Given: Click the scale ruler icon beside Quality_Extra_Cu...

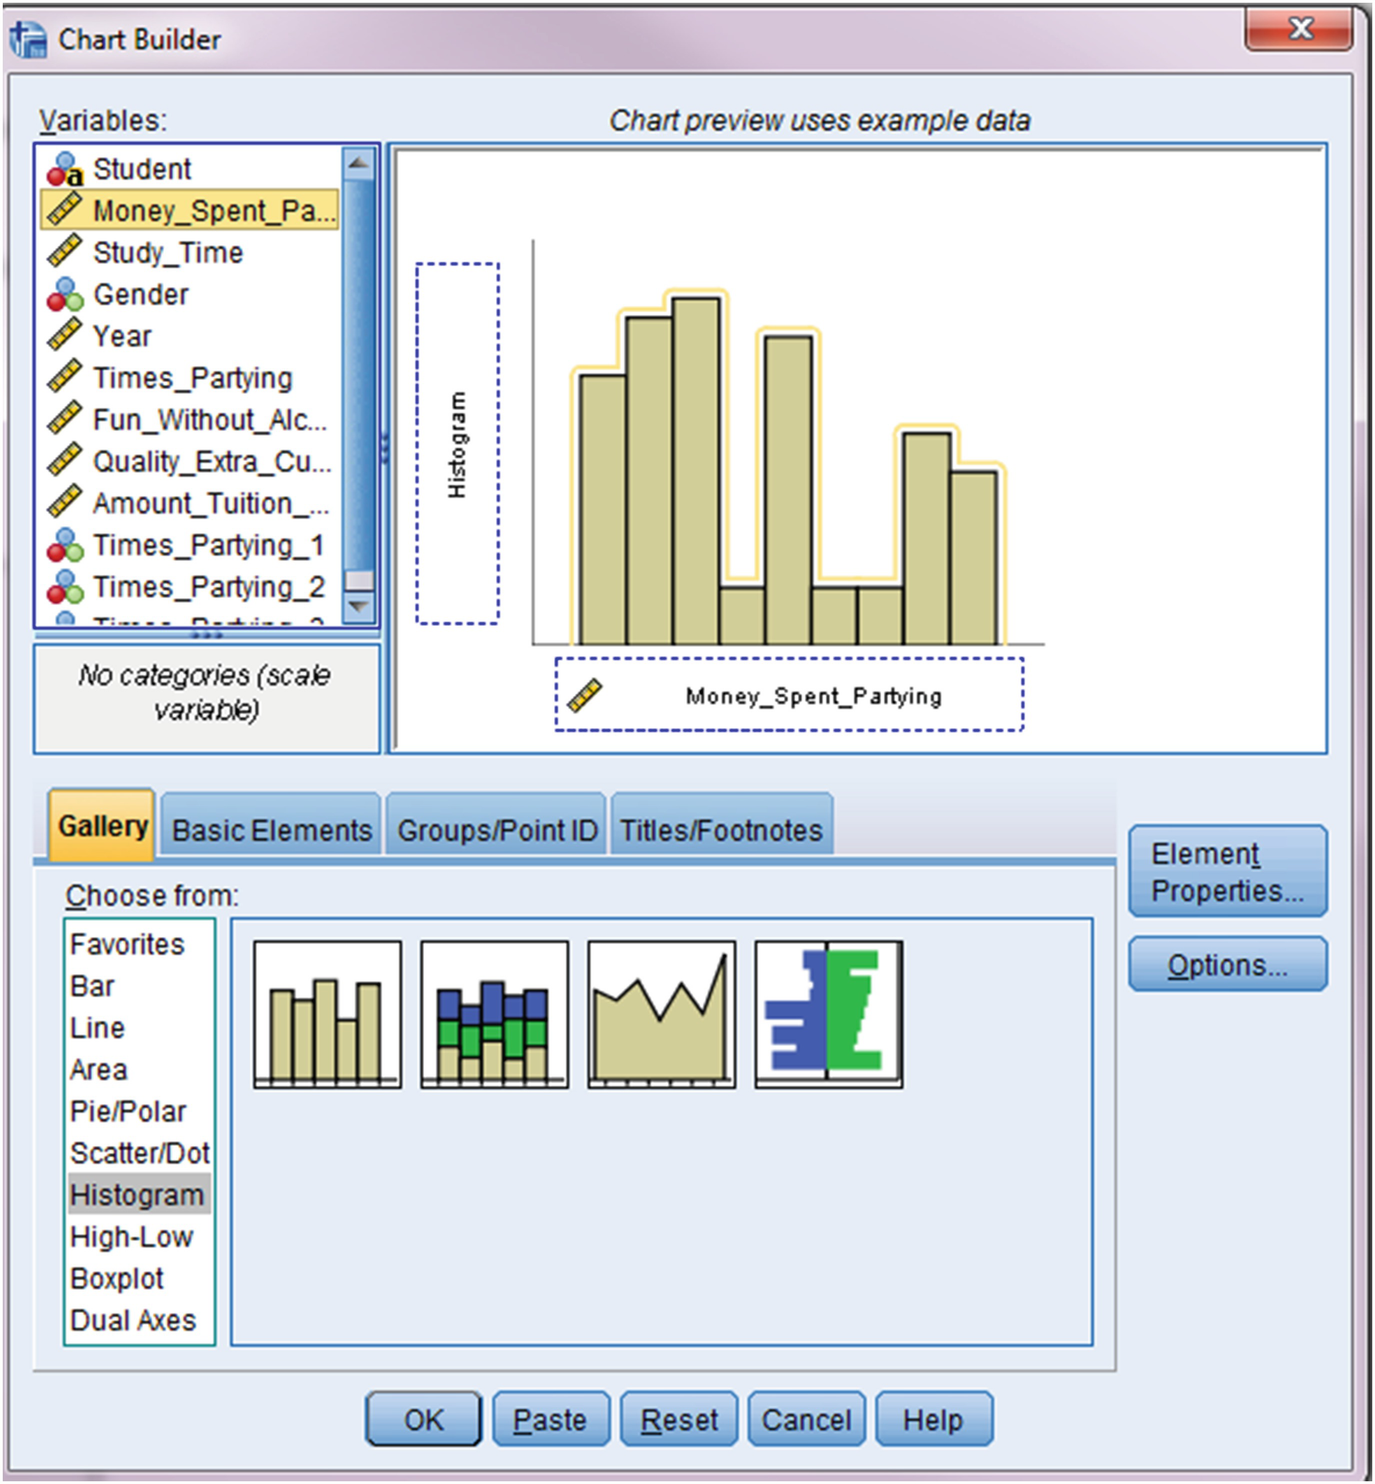Looking at the screenshot, I should pyautogui.click(x=65, y=461).
